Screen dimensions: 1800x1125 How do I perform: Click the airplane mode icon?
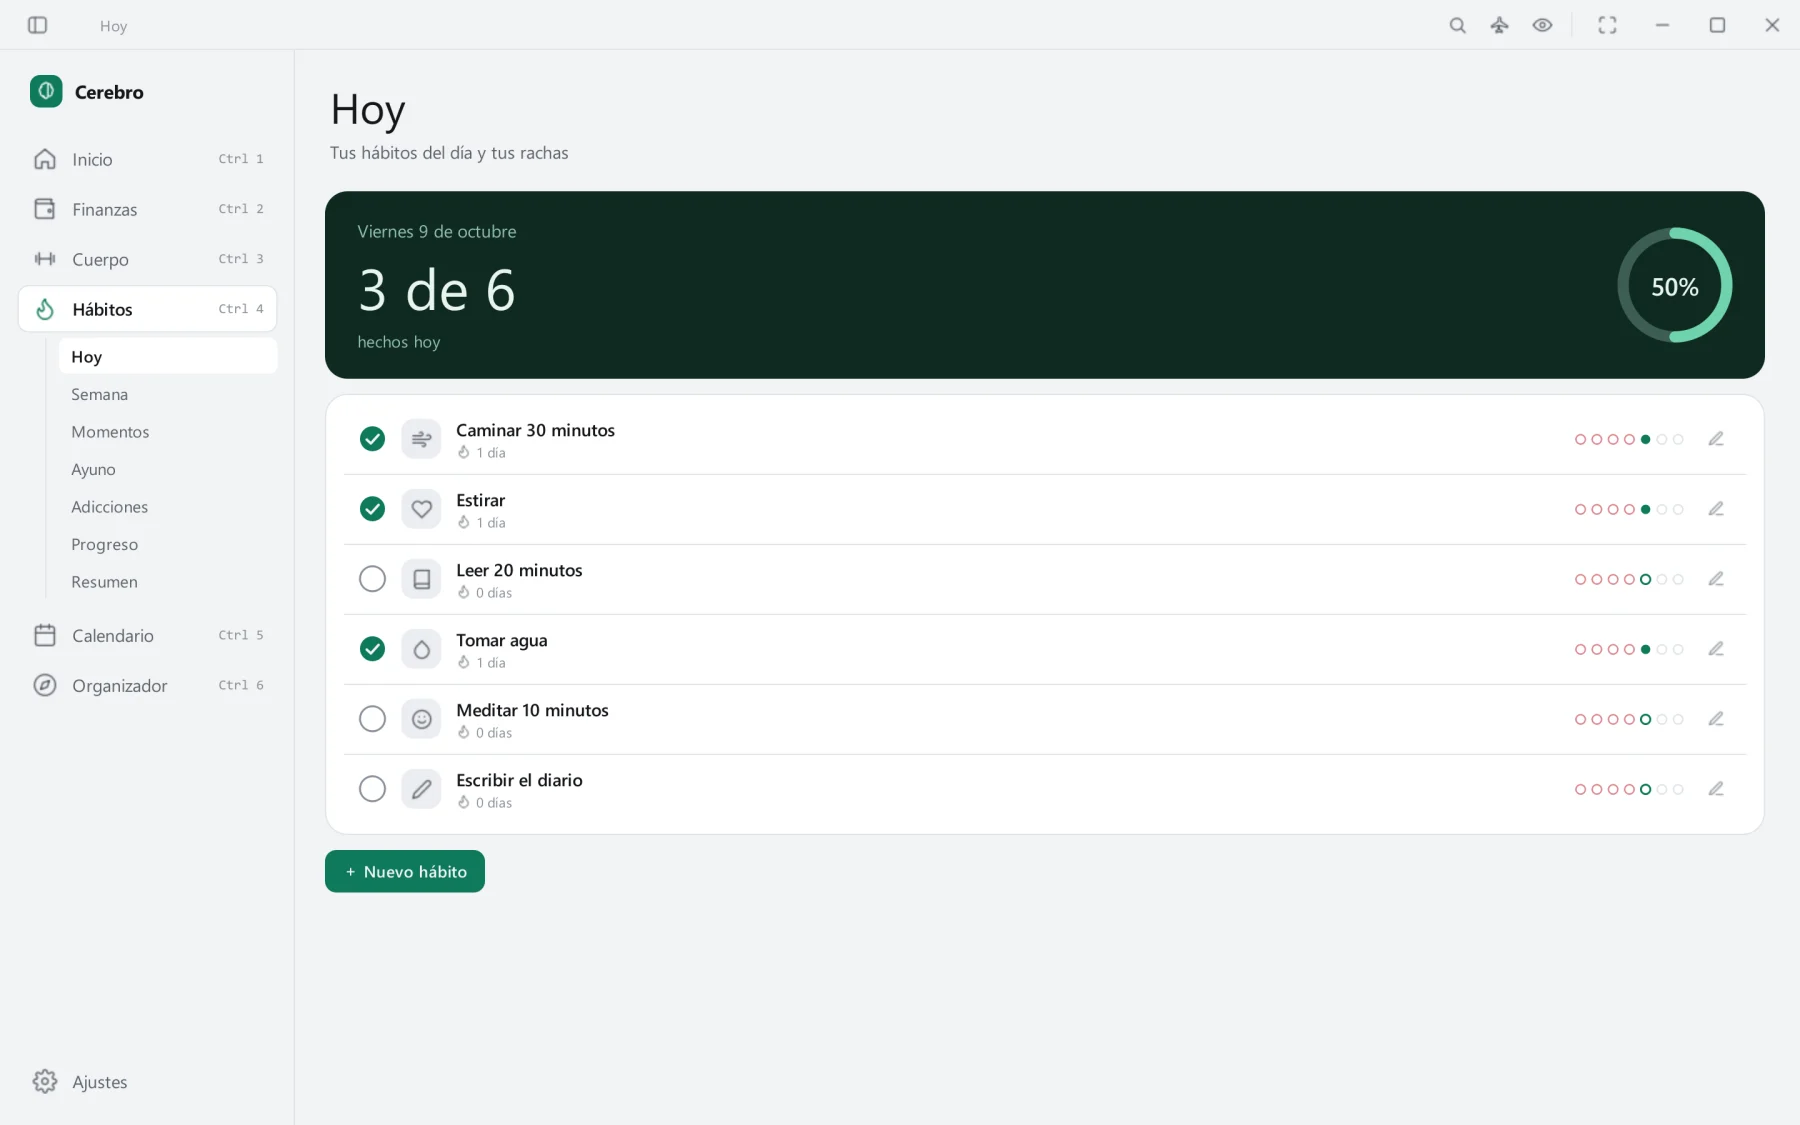[x=1499, y=25]
